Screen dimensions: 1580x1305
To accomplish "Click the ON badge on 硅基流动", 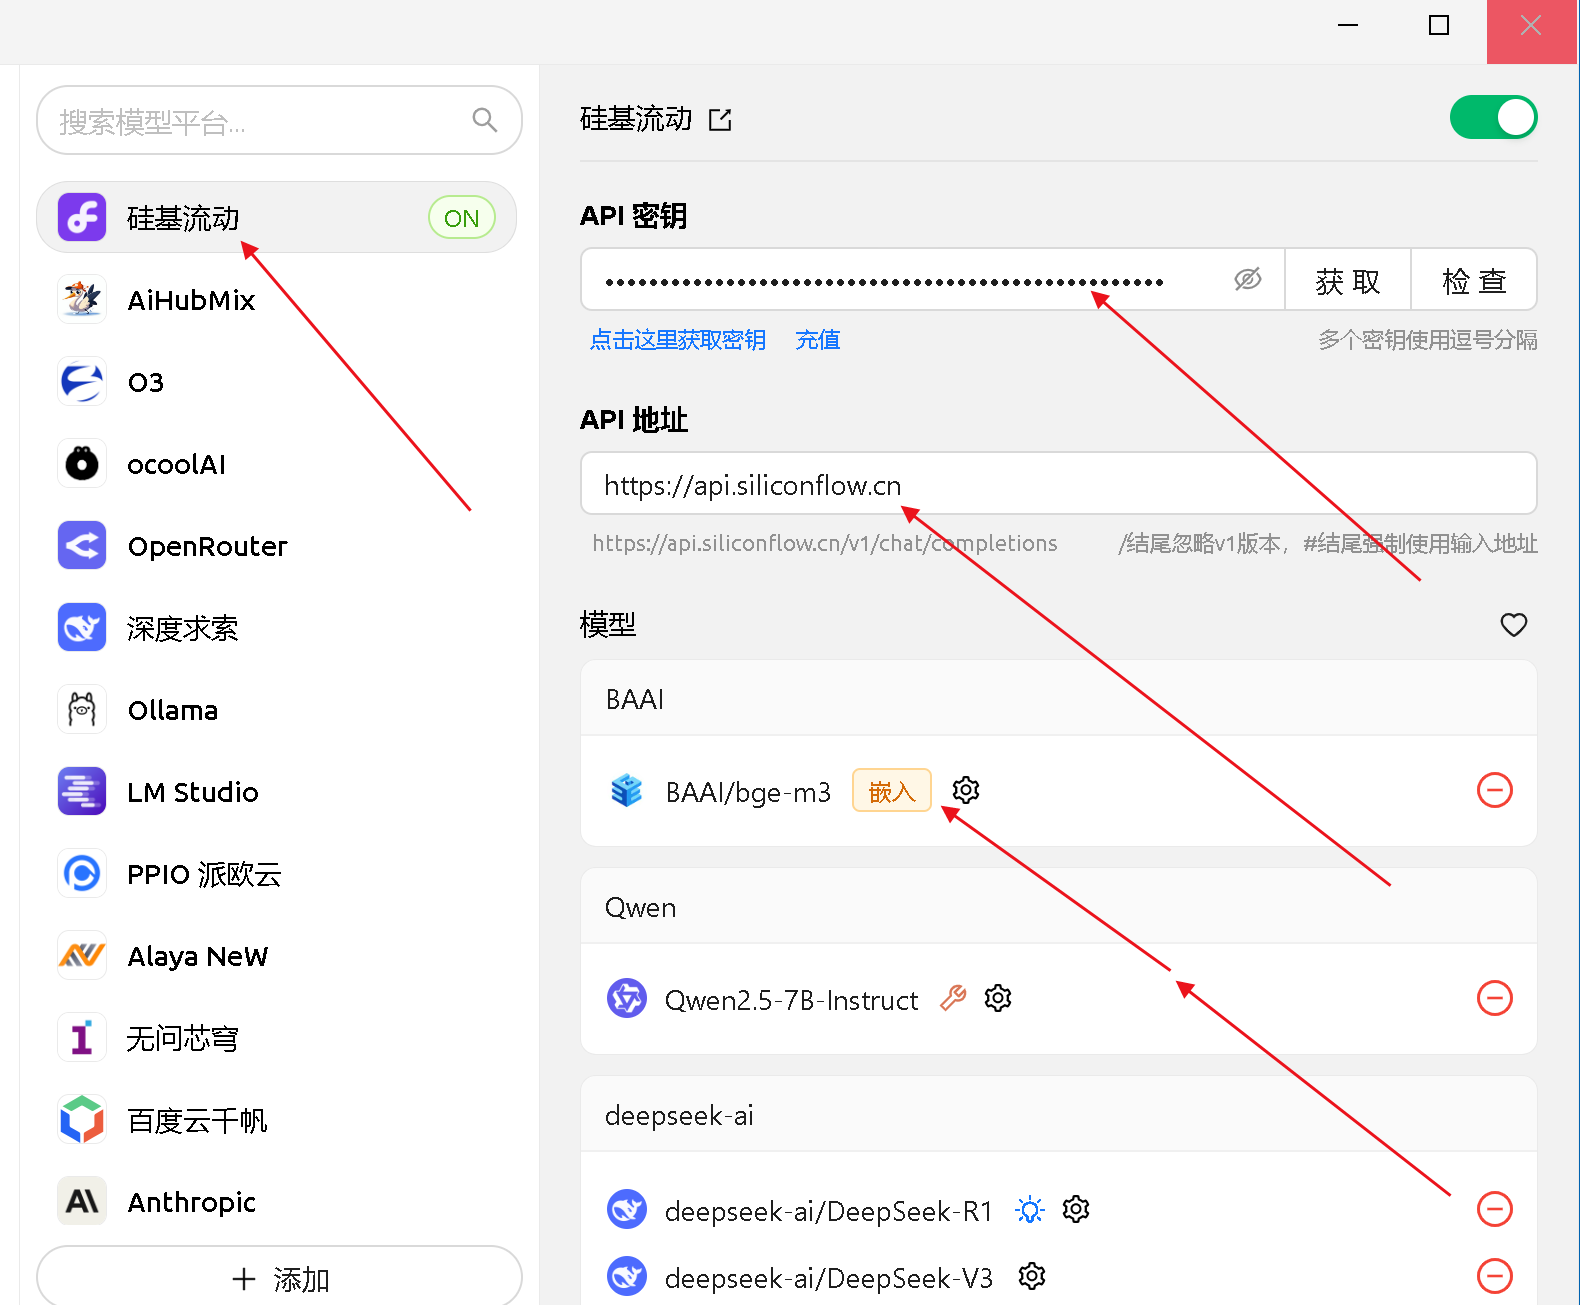I will (462, 218).
